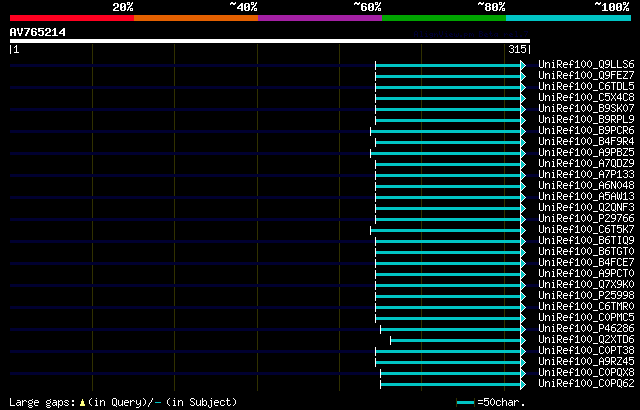
Task: Click the cyan alignment bar for B9PCR6
Action: (446, 131)
